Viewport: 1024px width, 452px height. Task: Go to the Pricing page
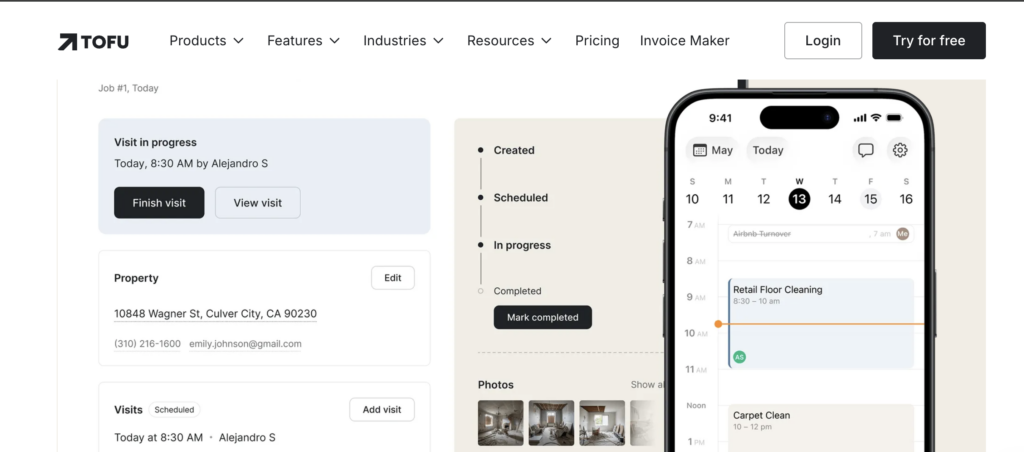pyautogui.click(x=597, y=40)
